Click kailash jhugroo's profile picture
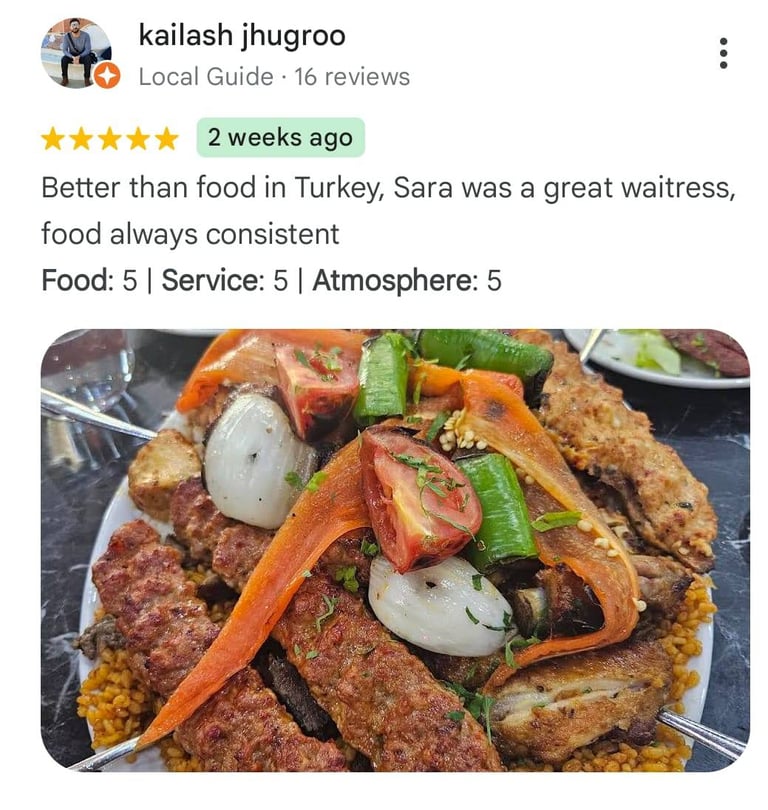The width and height of the screenshot is (768, 810). coord(76,52)
